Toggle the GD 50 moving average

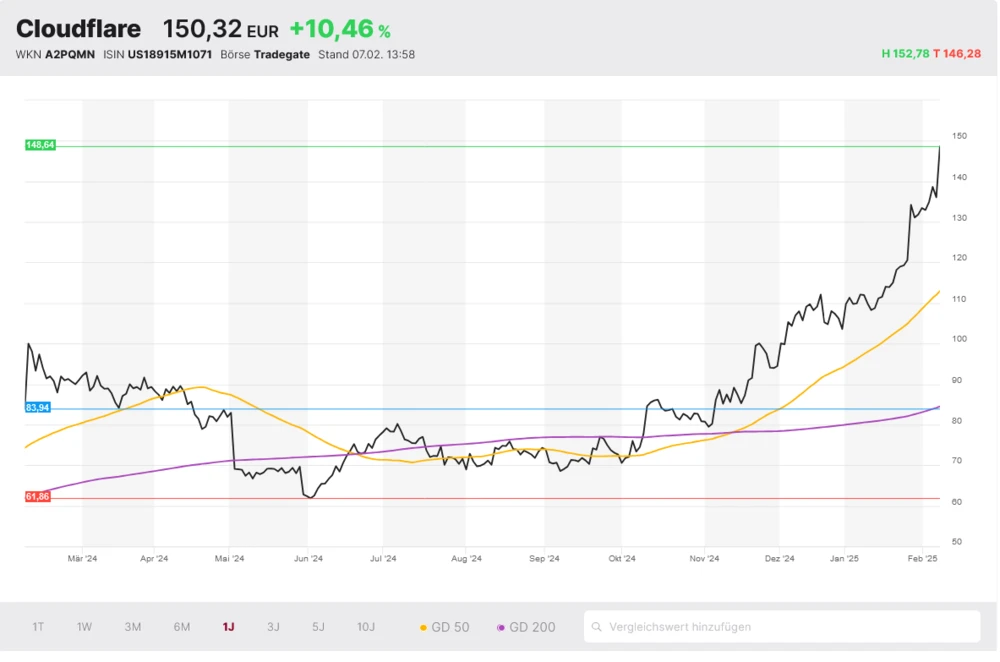click(x=444, y=627)
